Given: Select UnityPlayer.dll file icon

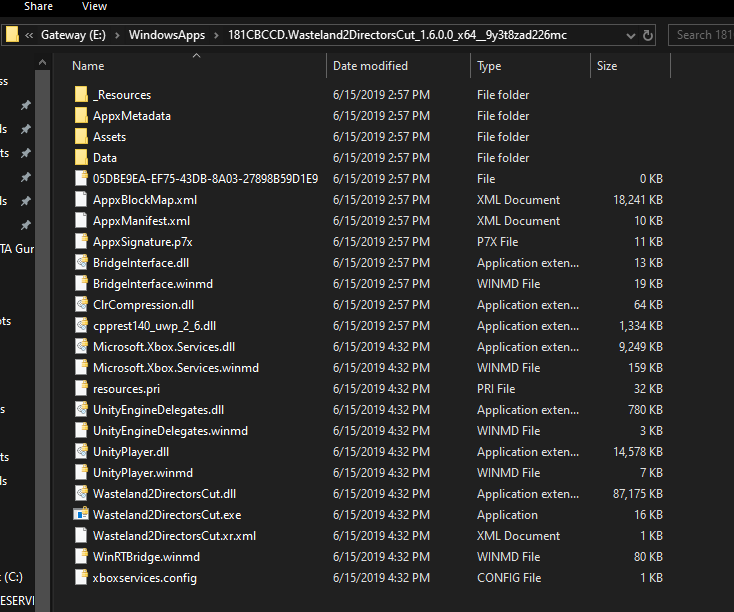Looking at the screenshot, I should (81, 452).
